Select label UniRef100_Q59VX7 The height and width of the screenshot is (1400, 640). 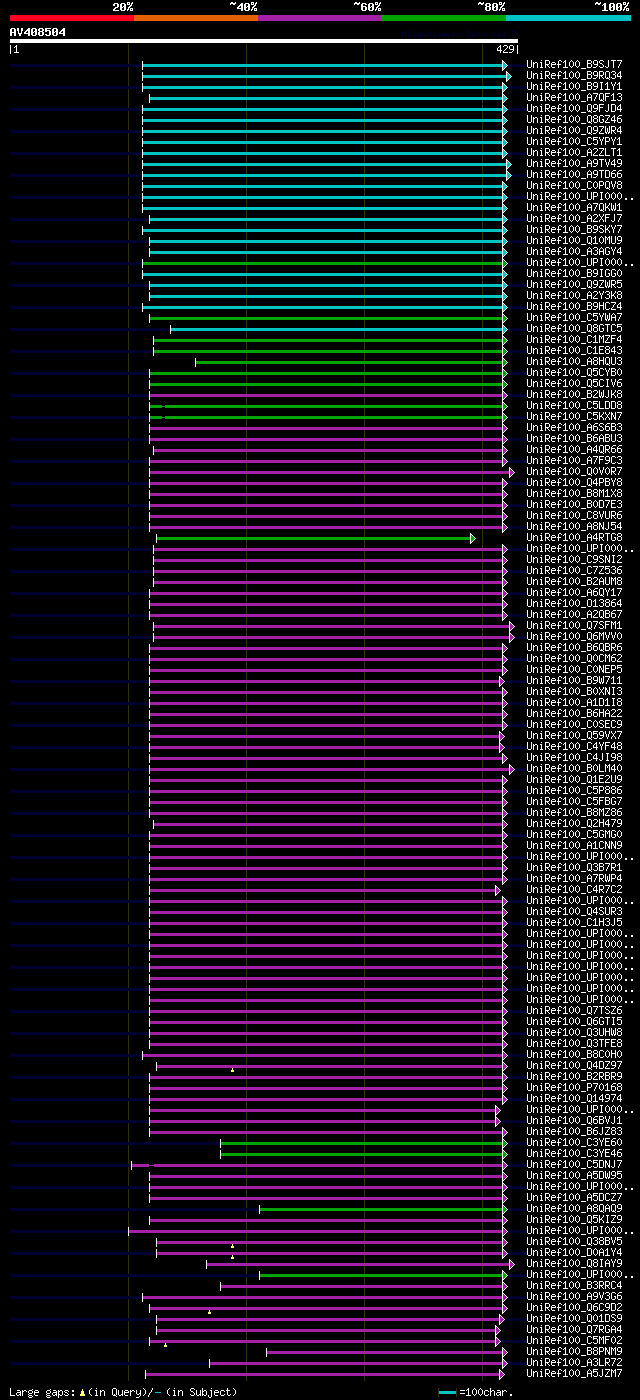pyautogui.click(x=574, y=735)
